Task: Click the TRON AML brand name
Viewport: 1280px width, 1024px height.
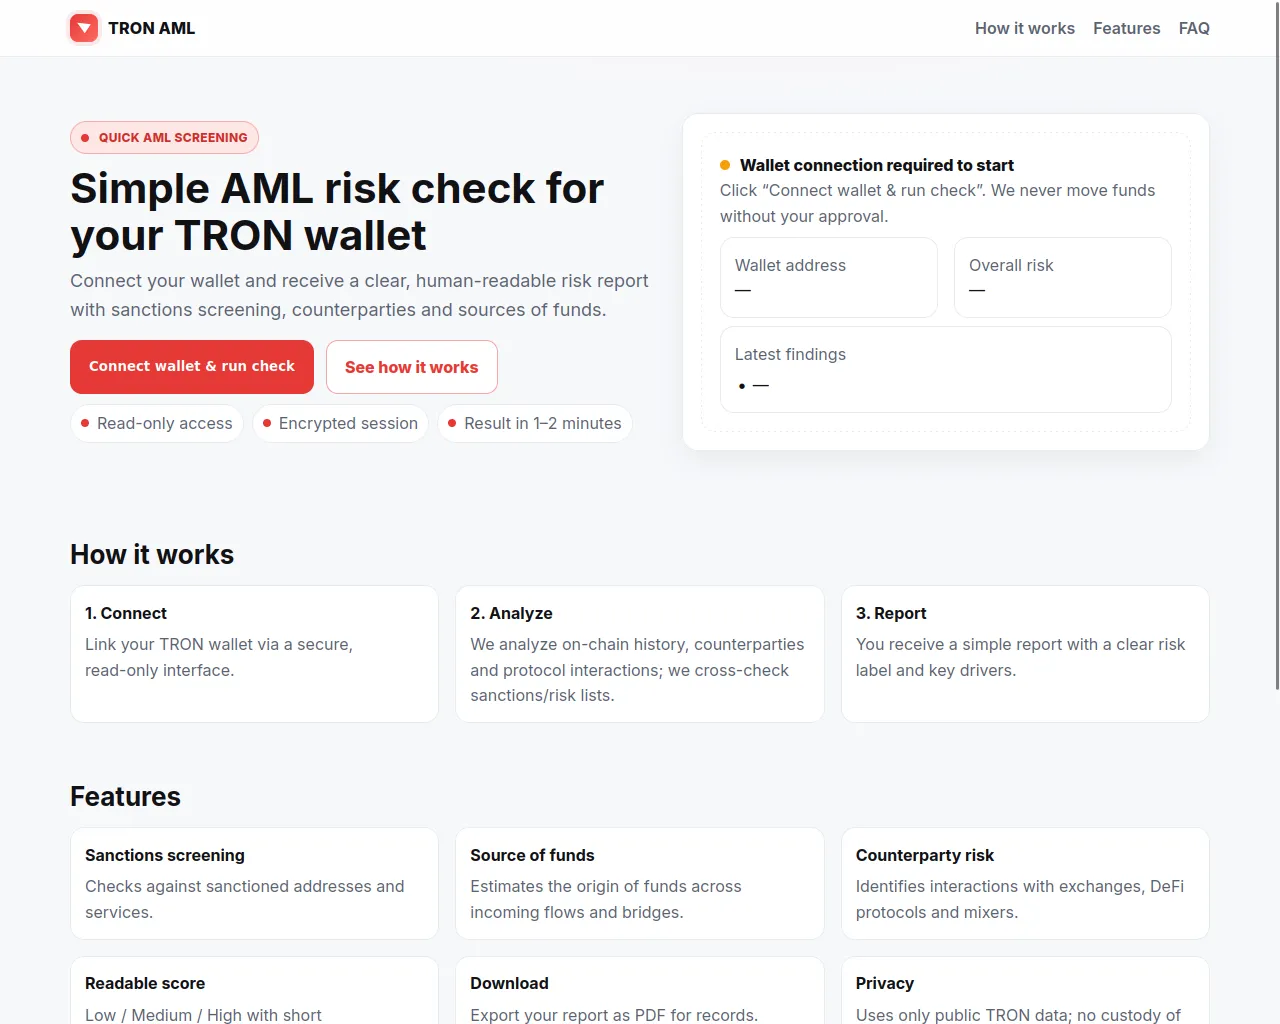Action: pos(152,28)
